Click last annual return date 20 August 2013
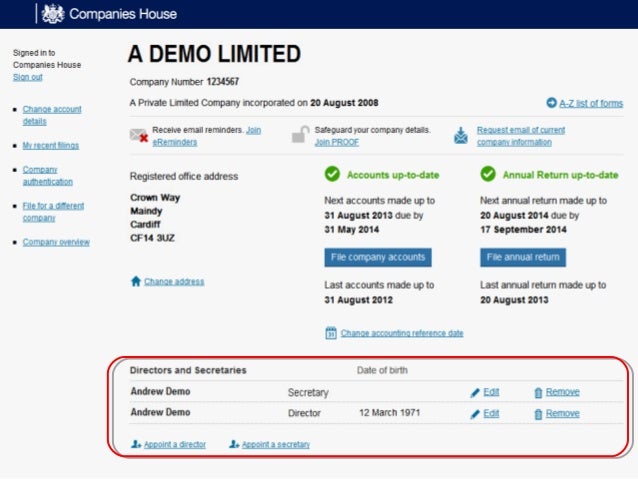The width and height of the screenshot is (638, 479). coord(514,300)
